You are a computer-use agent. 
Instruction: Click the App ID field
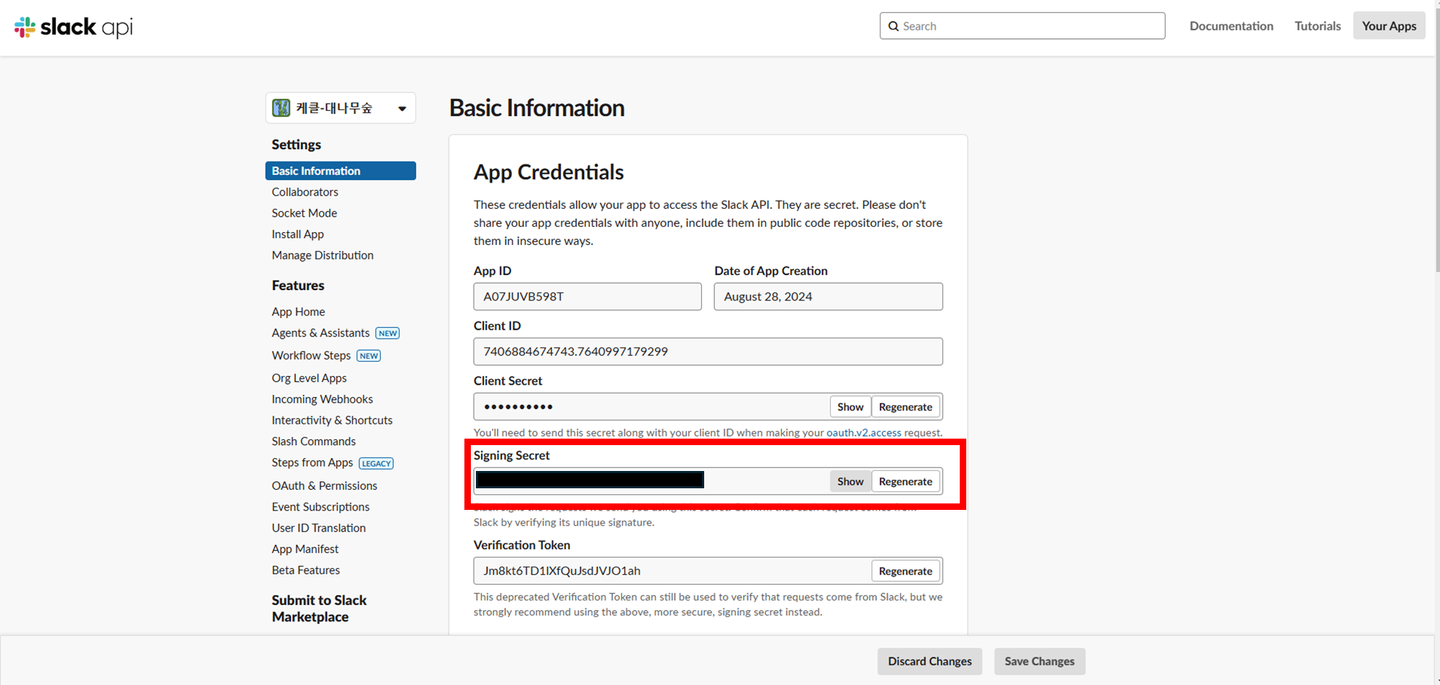click(x=588, y=297)
